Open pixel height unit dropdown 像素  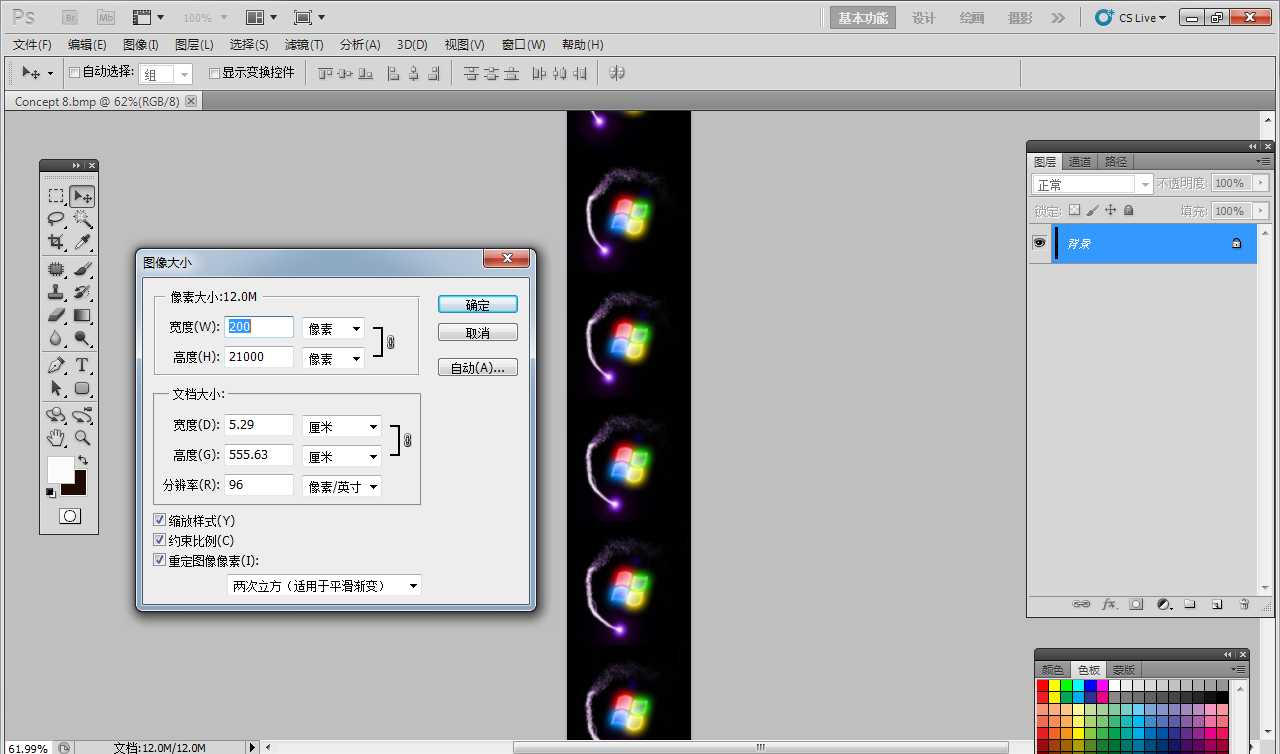coord(334,358)
